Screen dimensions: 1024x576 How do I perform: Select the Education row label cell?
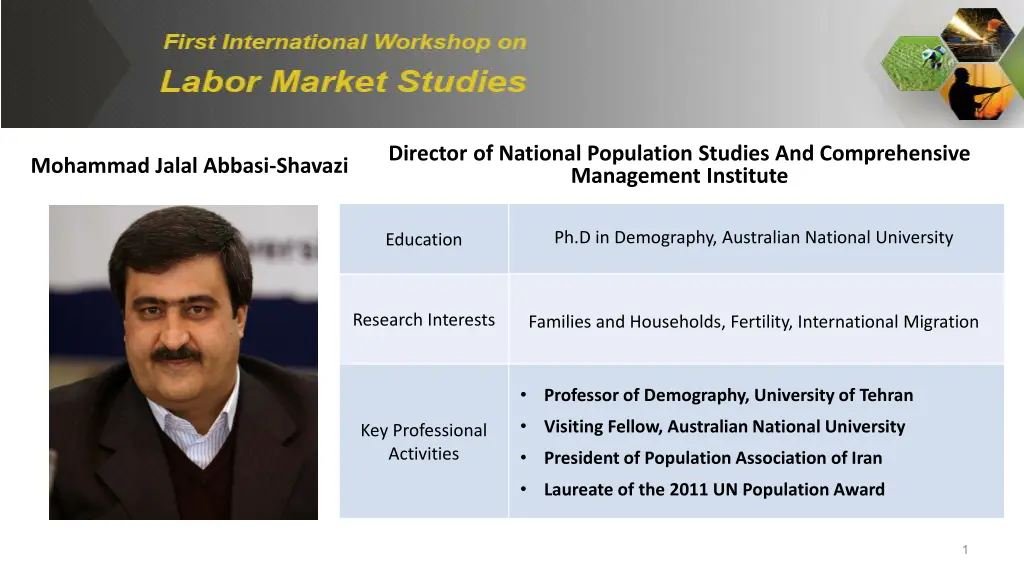(x=424, y=239)
